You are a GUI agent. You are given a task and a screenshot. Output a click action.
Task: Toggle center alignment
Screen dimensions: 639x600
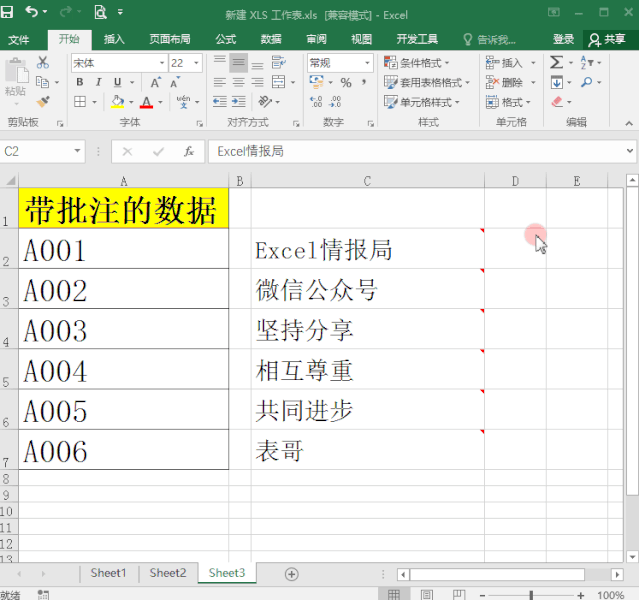[238, 82]
